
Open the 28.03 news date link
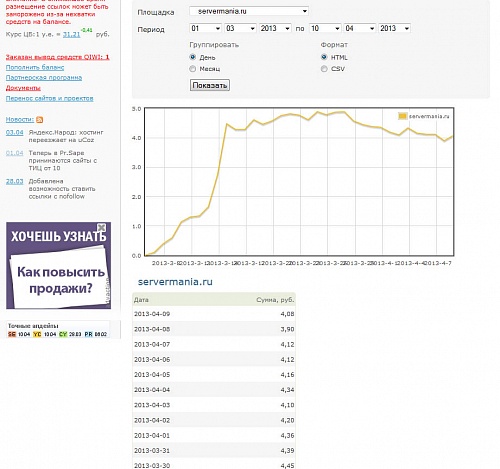(x=15, y=181)
